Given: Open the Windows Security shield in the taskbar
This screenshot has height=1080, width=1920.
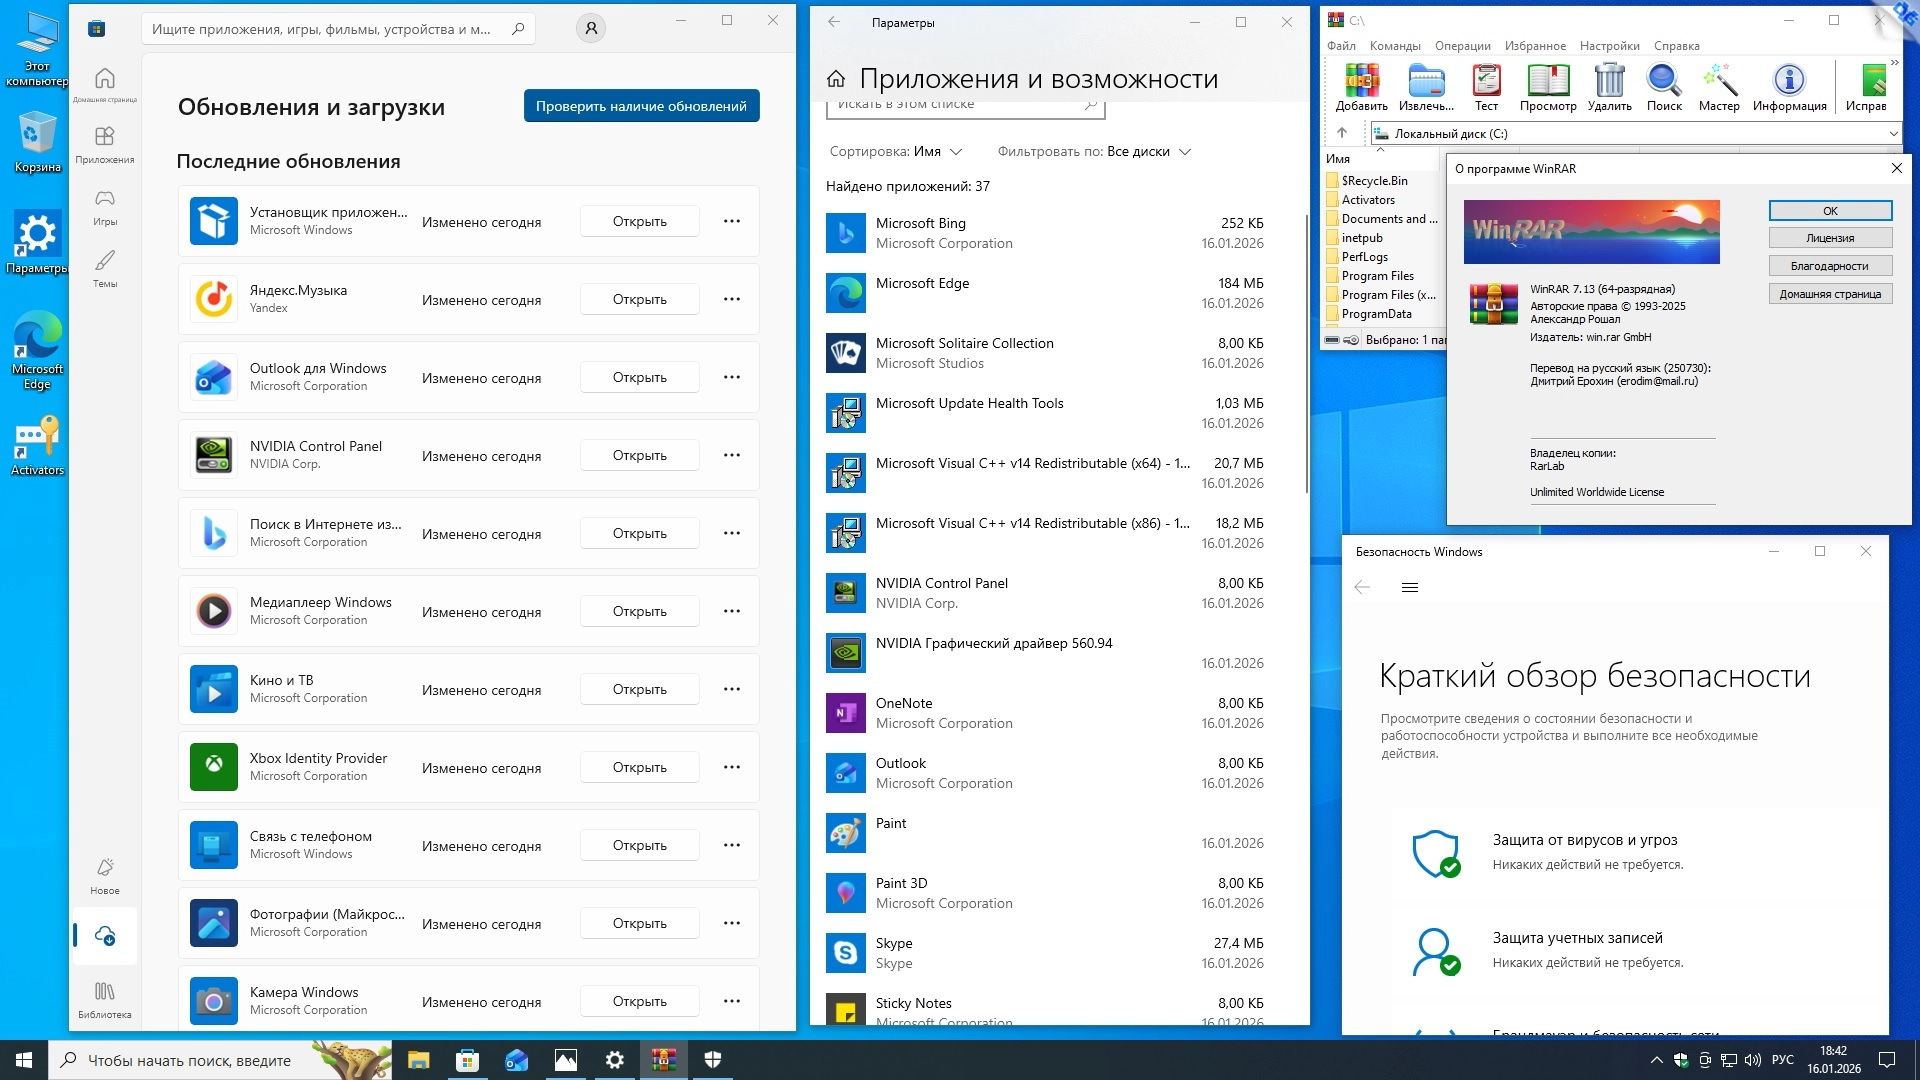Looking at the screenshot, I should pos(713,1060).
